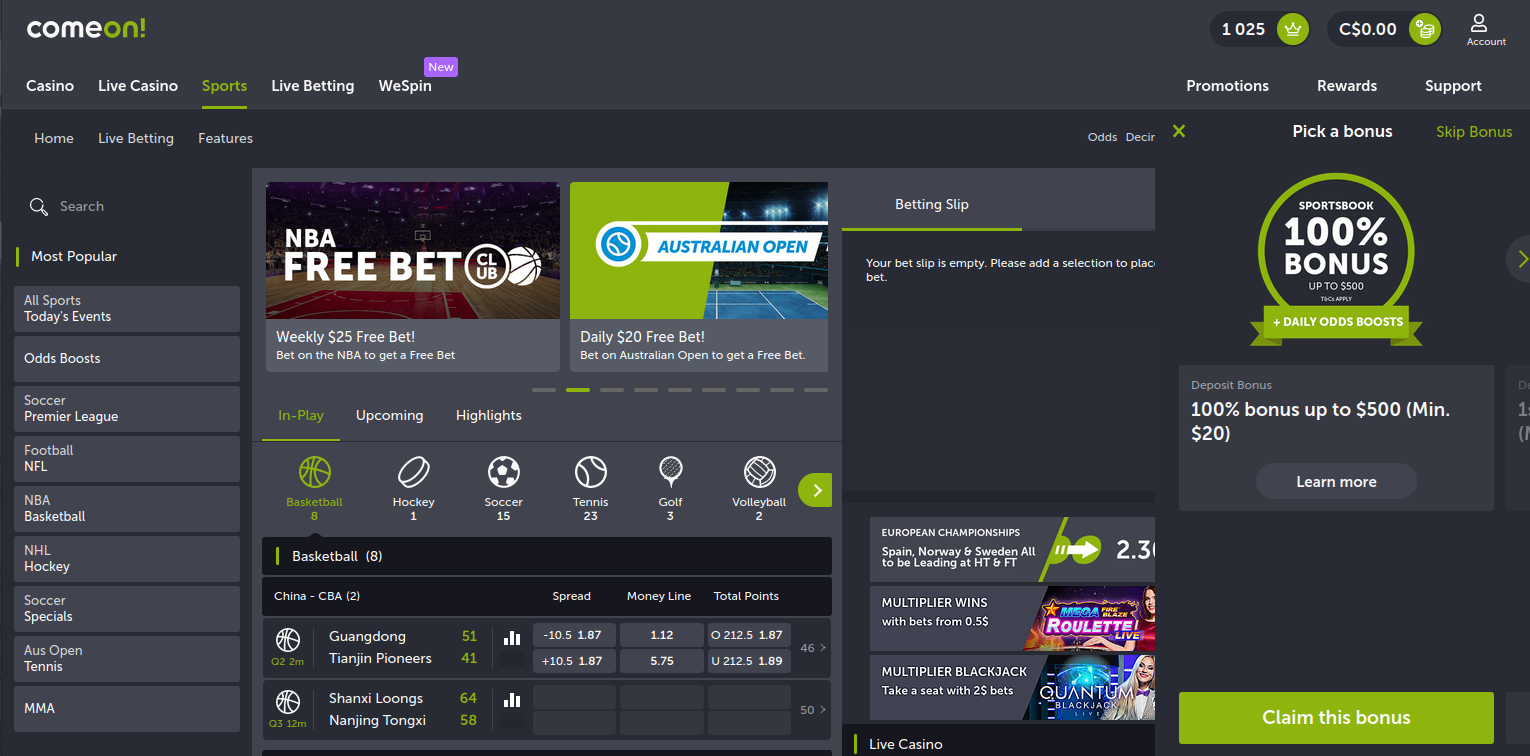Open Odds Boosts in sidebar
This screenshot has width=1530, height=756.
127,359
